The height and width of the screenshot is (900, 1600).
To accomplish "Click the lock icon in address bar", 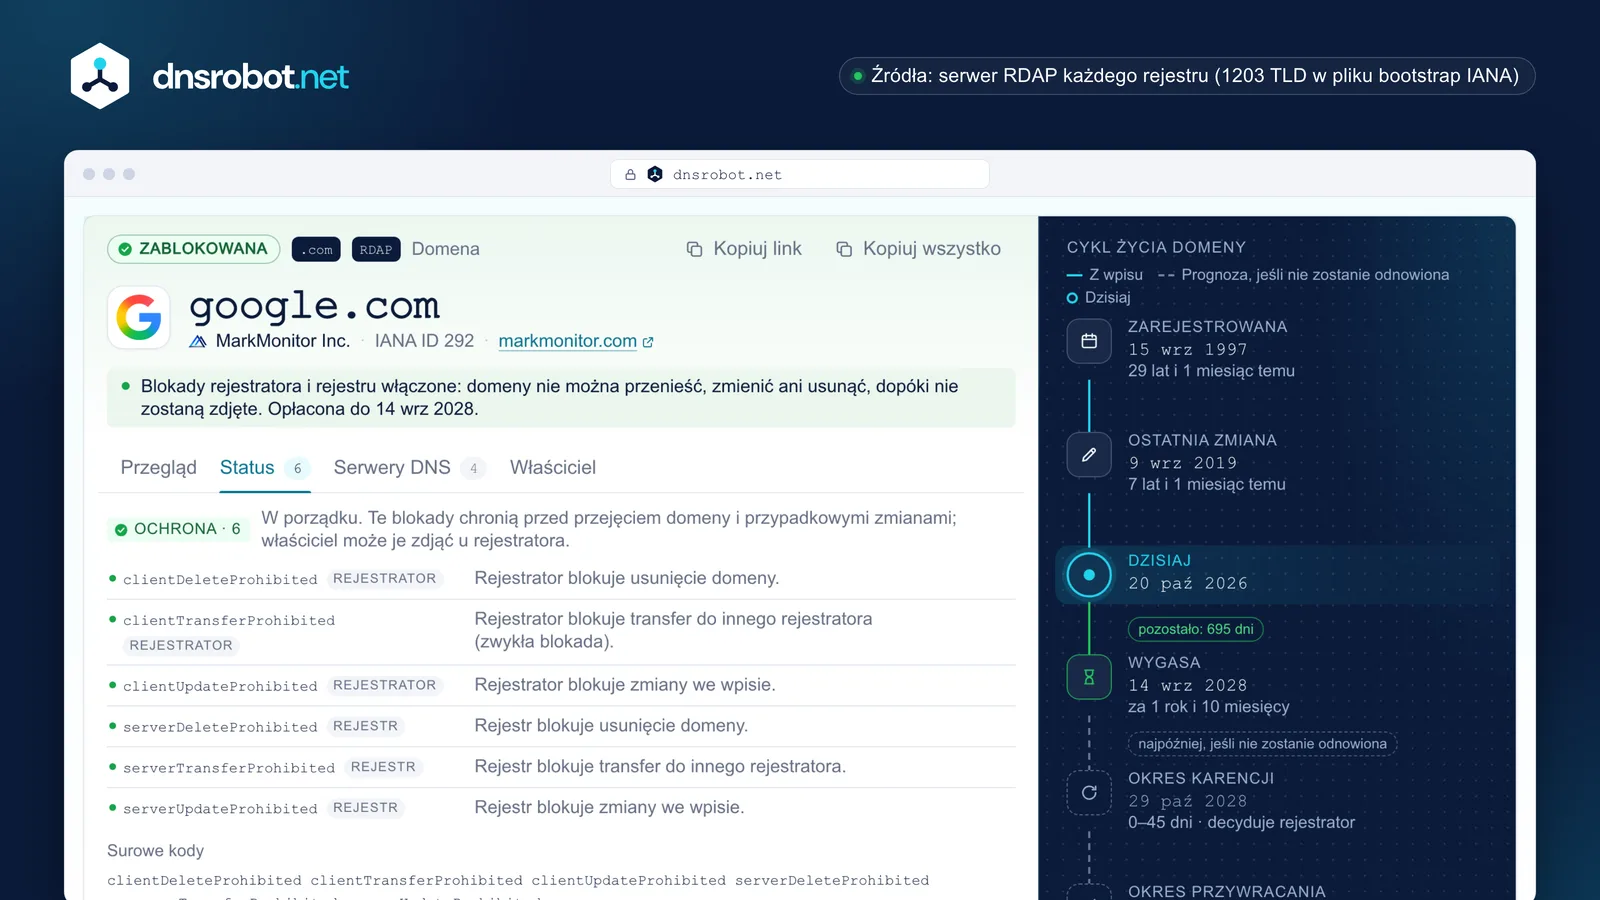I will 630,175.
